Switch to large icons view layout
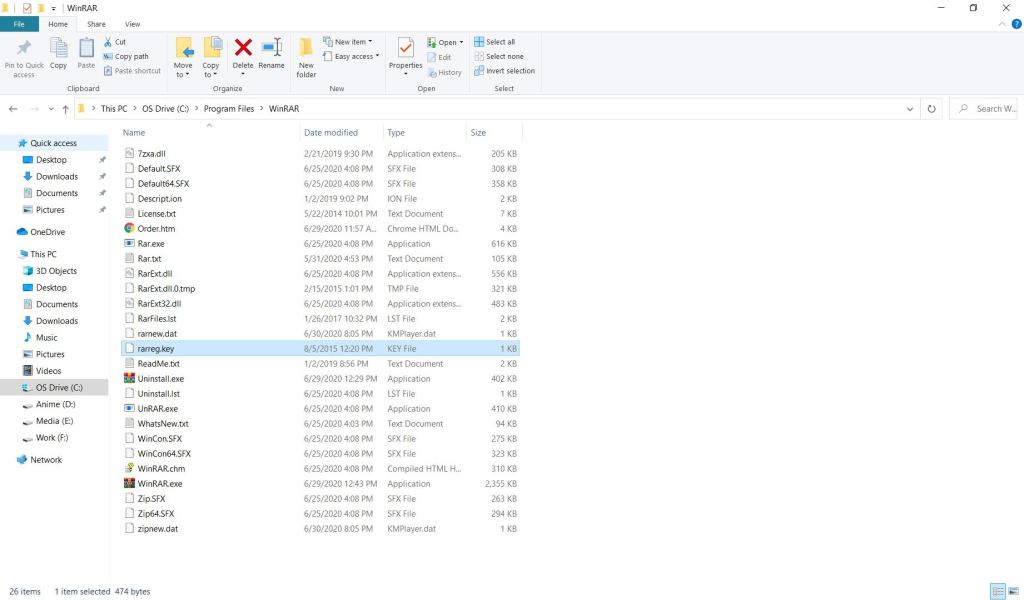1024x600 pixels. click(x=1013, y=591)
